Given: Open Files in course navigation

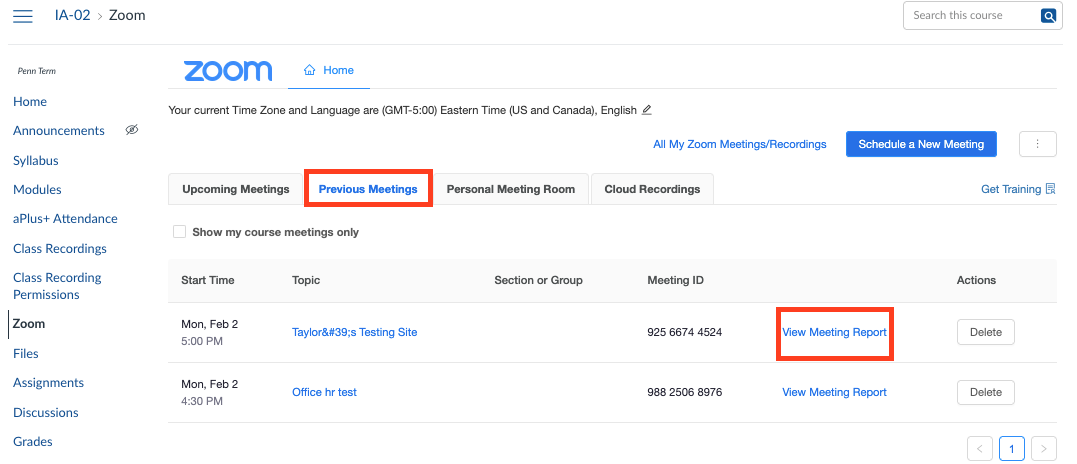Looking at the screenshot, I should pos(25,353).
